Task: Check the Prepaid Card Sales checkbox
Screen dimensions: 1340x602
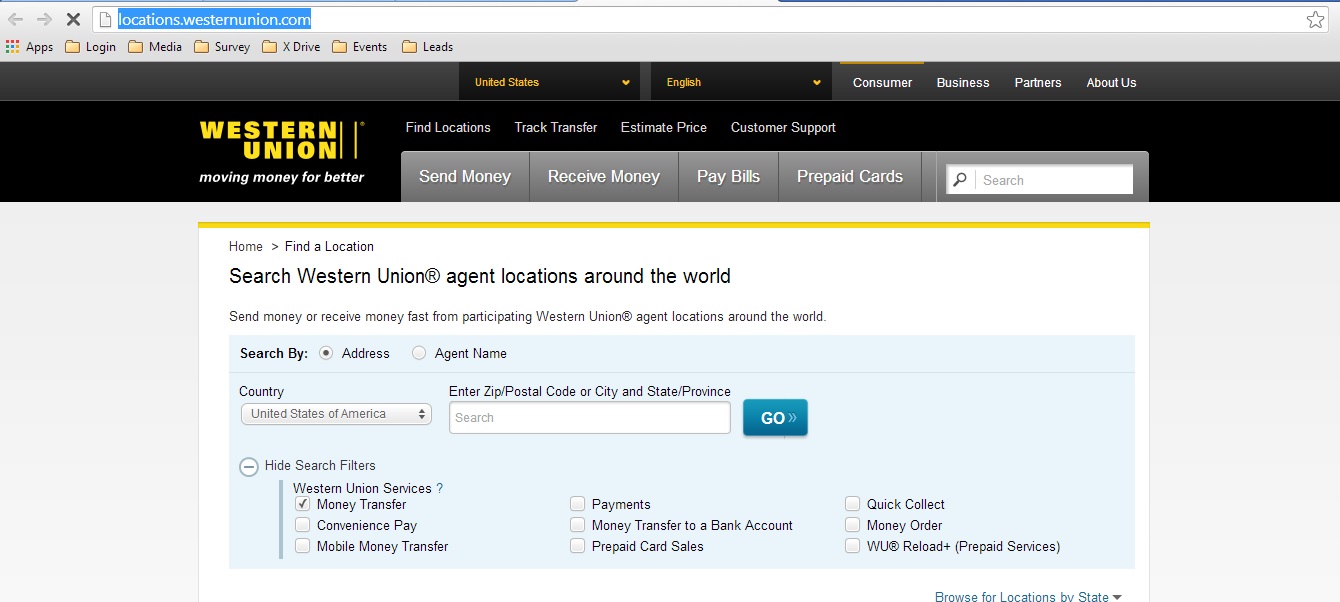Action: point(577,546)
